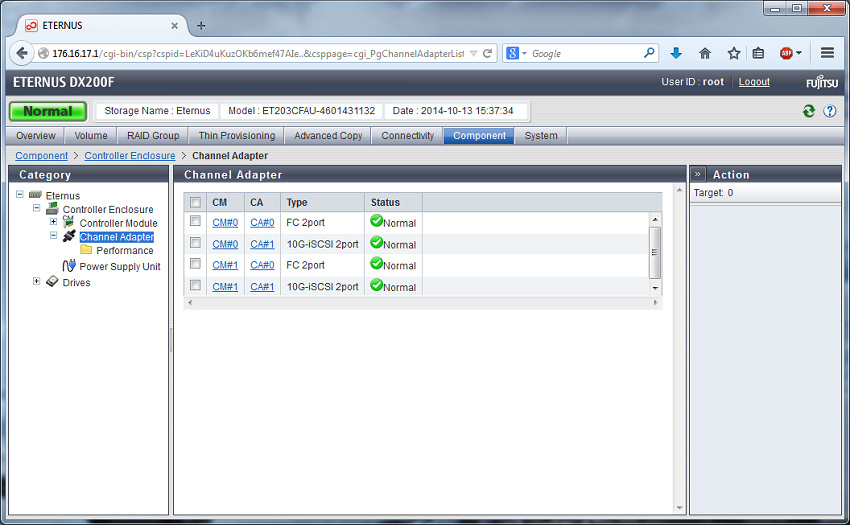This screenshot has height=525, width=850.
Task: Open the Firefox hamburger menu
Action: pos(827,53)
